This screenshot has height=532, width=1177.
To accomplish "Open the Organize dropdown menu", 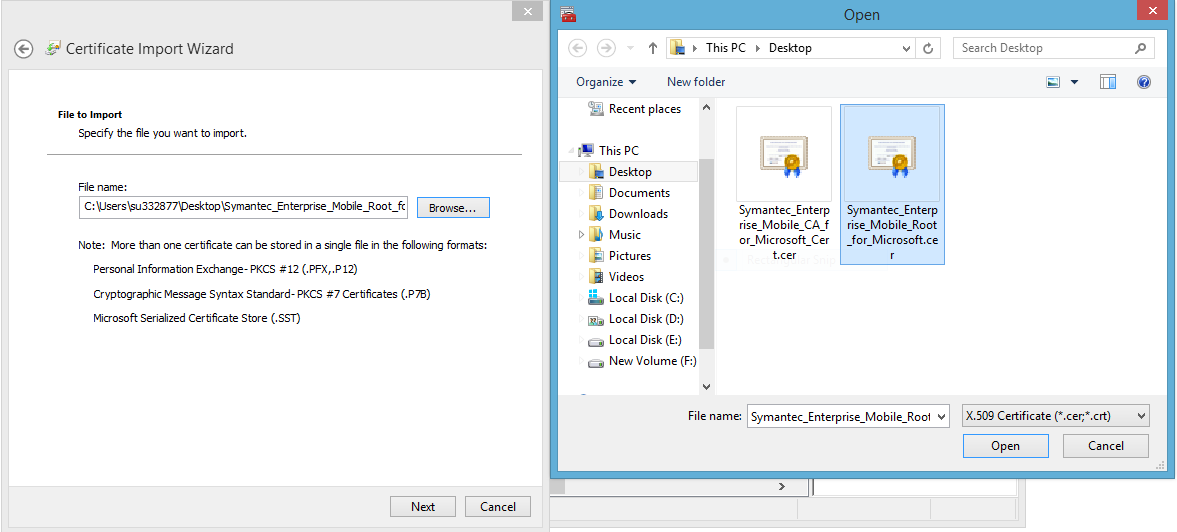I will click(606, 82).
